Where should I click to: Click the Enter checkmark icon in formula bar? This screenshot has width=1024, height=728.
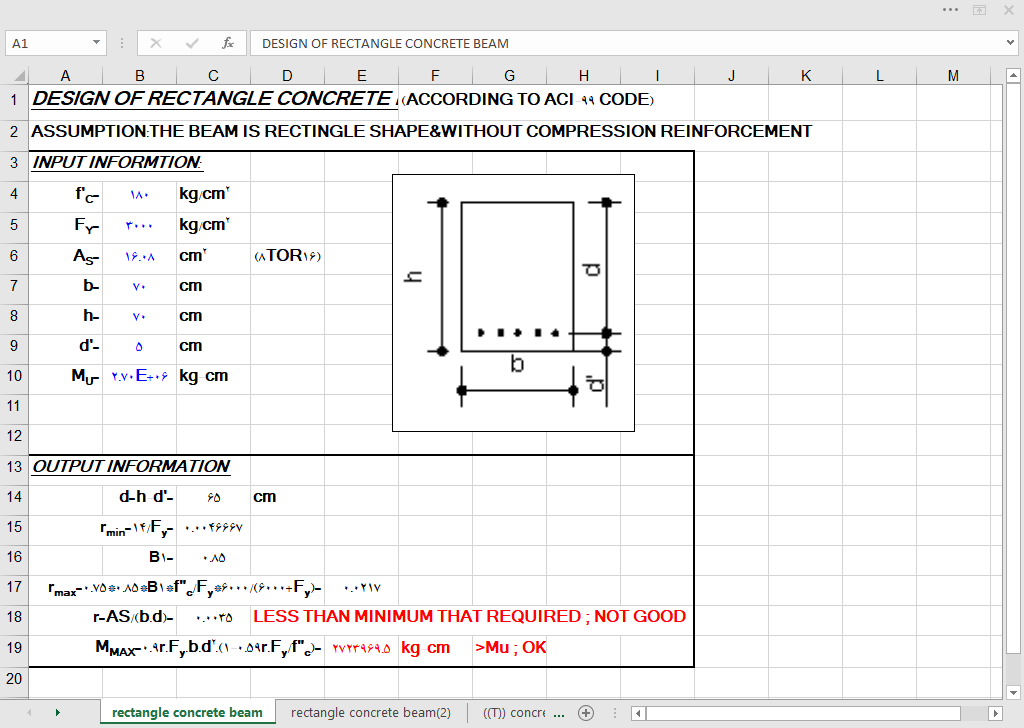point(192,43)
